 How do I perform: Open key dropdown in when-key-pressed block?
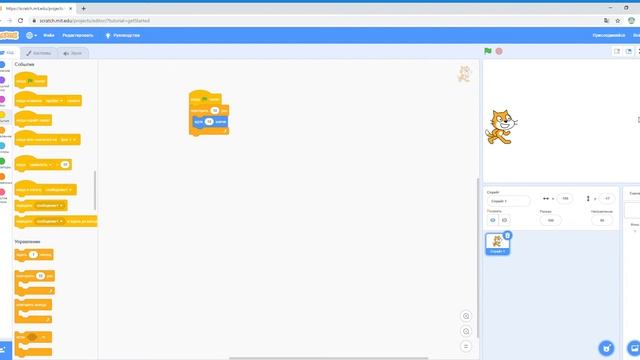[54, 100]
